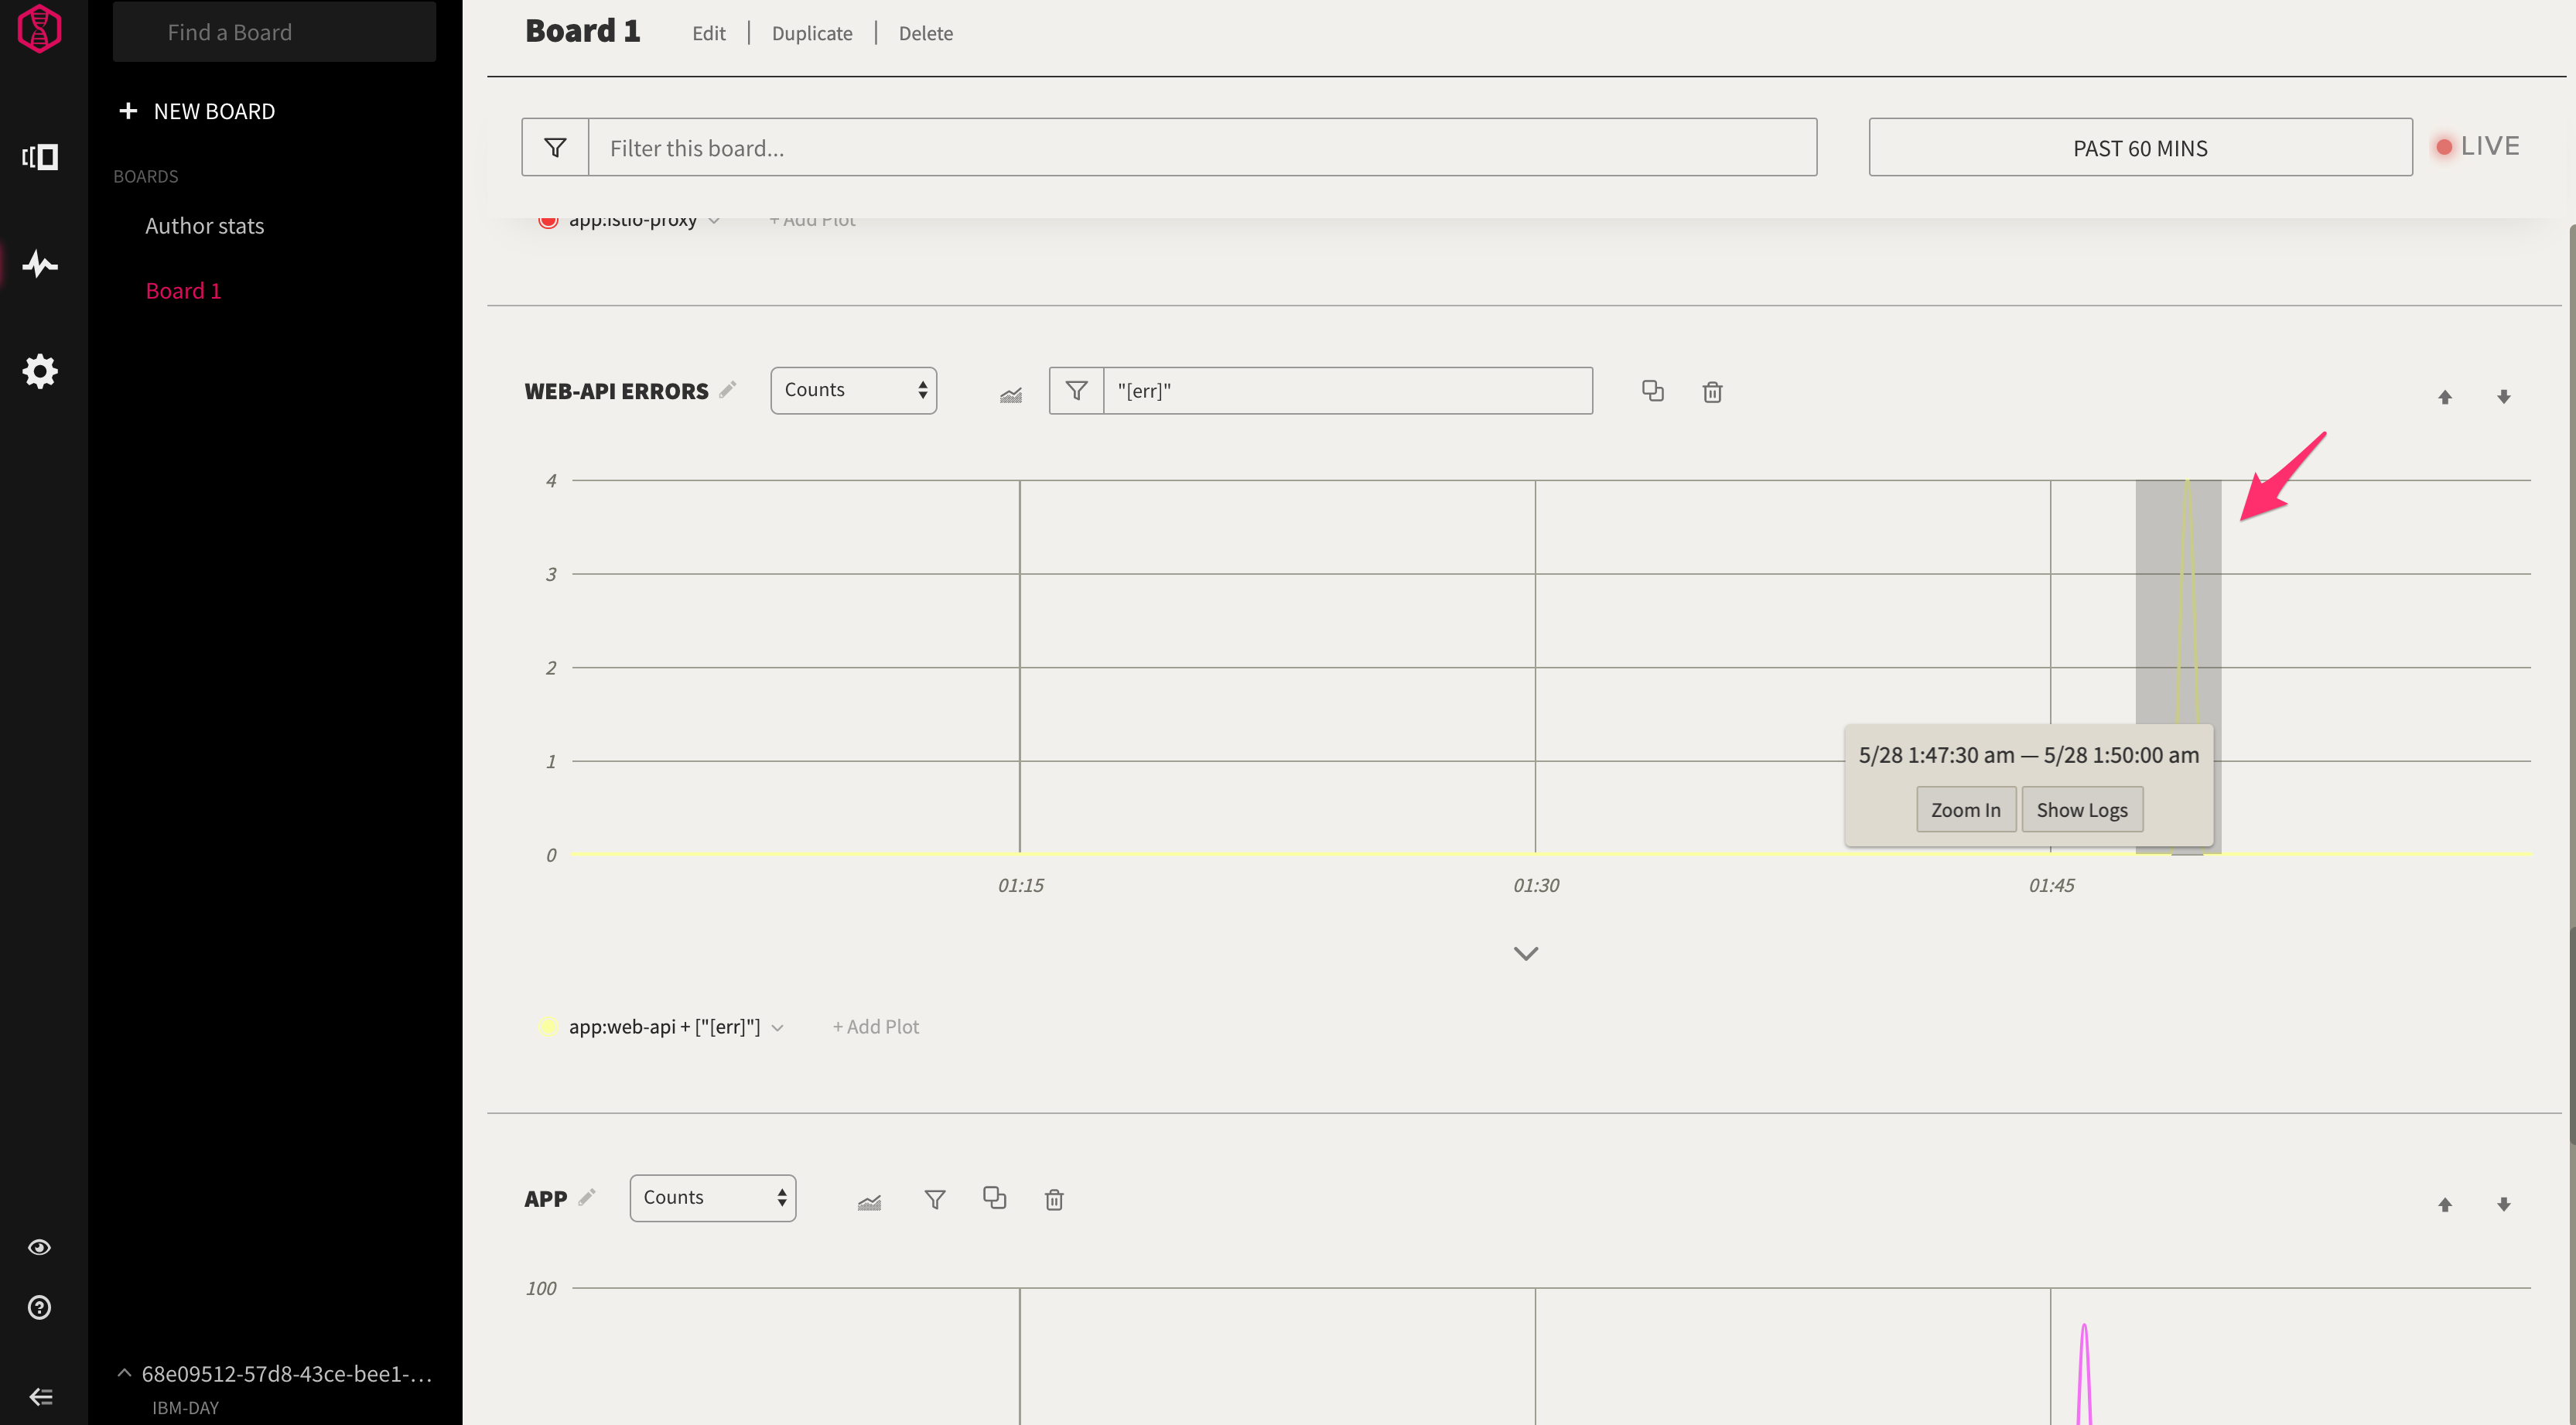This screenshot has height=1425, width=2576.
Task: Move WEB-API ERRORS graph down
Action: click(2504, 397)
